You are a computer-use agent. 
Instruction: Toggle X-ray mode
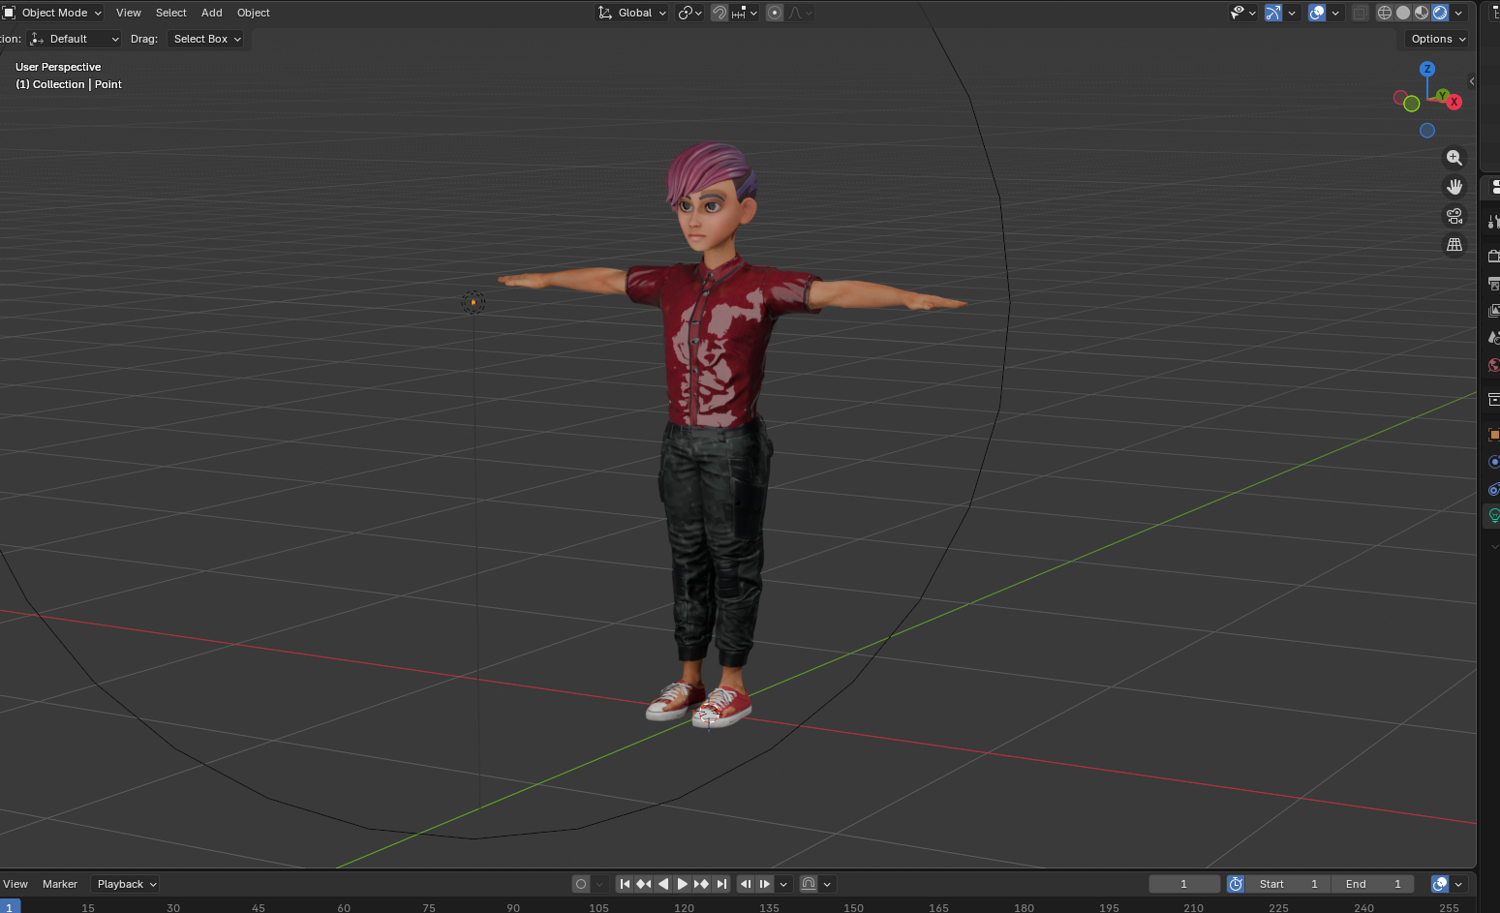1360,13
